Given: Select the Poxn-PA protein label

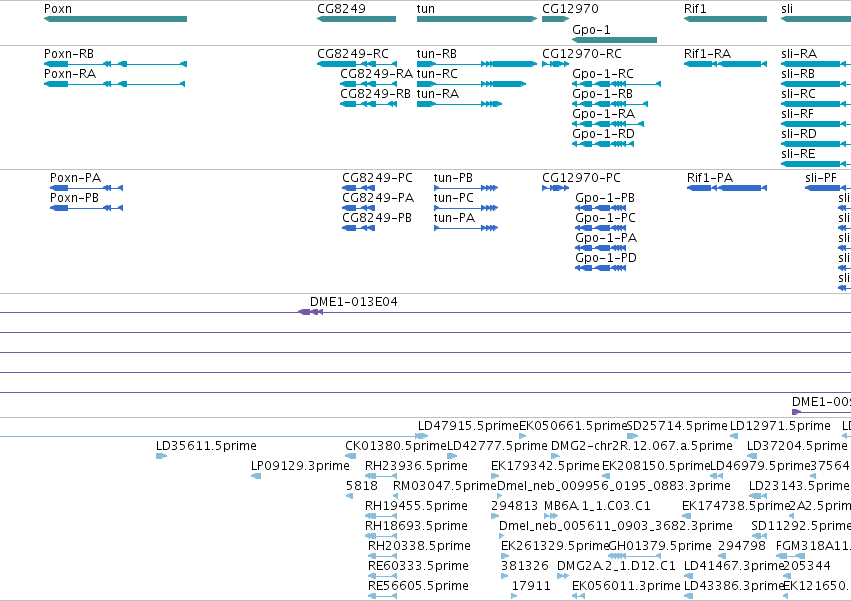Looking at the screenshot, I should [x=75, y=178].
